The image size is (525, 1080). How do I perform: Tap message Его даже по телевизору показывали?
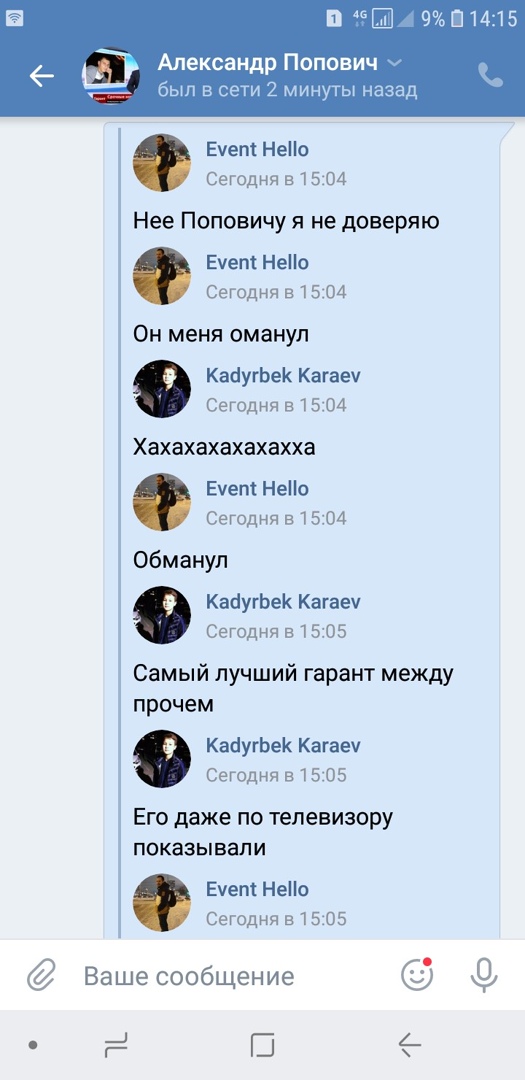[262, 833]
